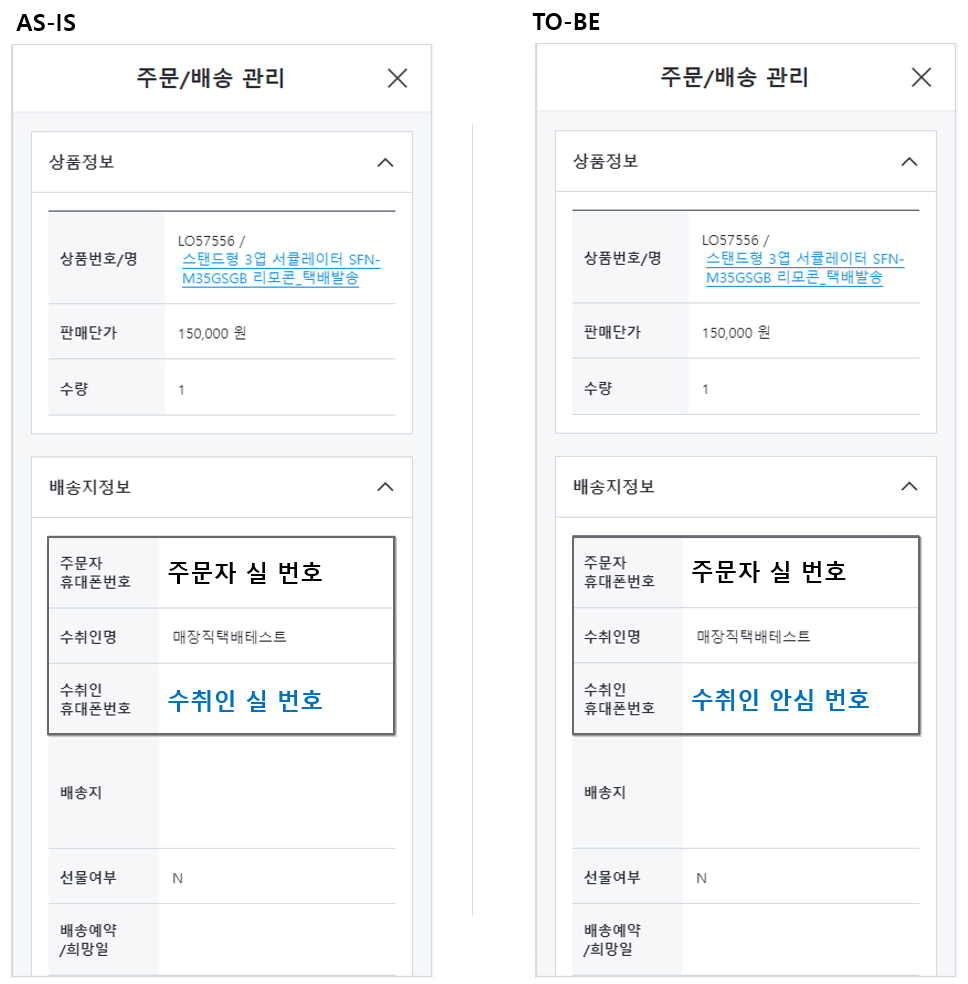Collapse 상품정보 section in AS-IS panel
968x984 pixels.
click(385, 163)
